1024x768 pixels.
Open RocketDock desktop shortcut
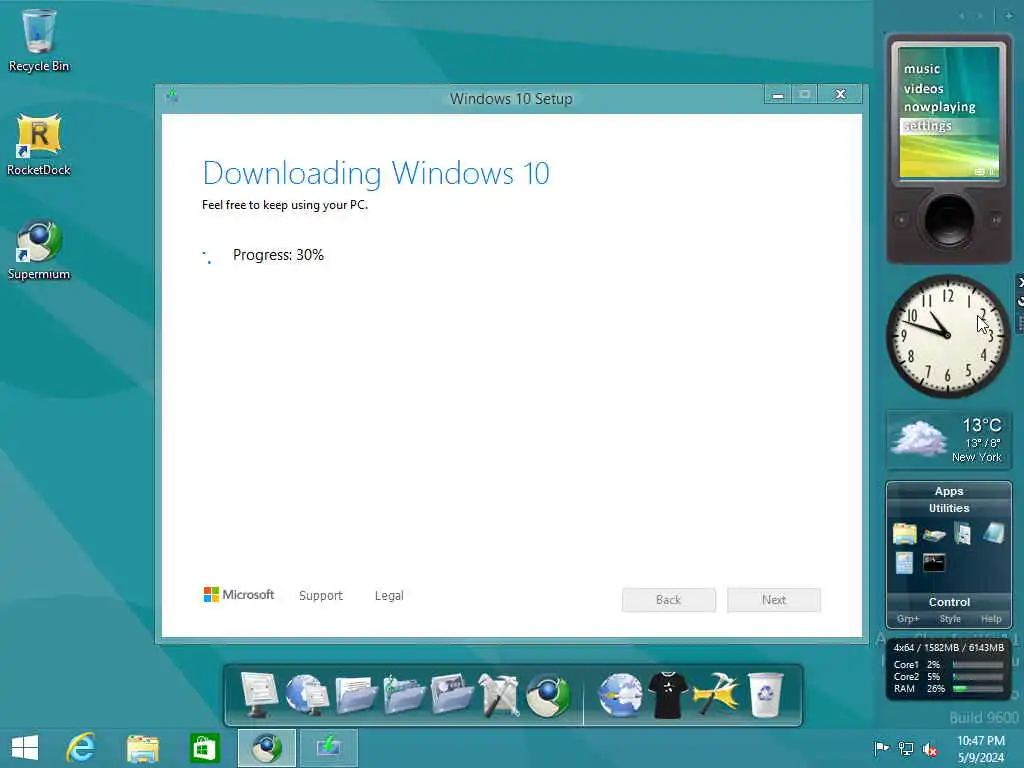39,144
